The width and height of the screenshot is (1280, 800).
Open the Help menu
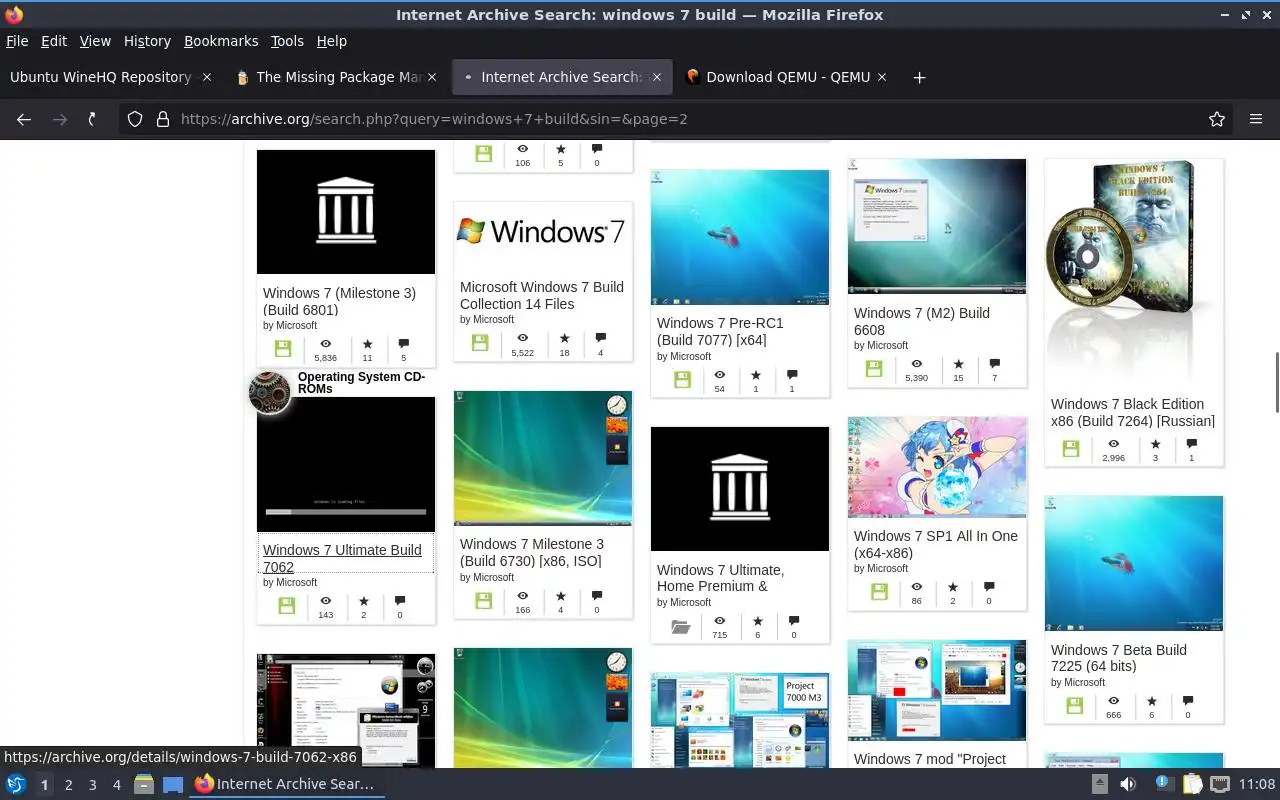[331, 41]
